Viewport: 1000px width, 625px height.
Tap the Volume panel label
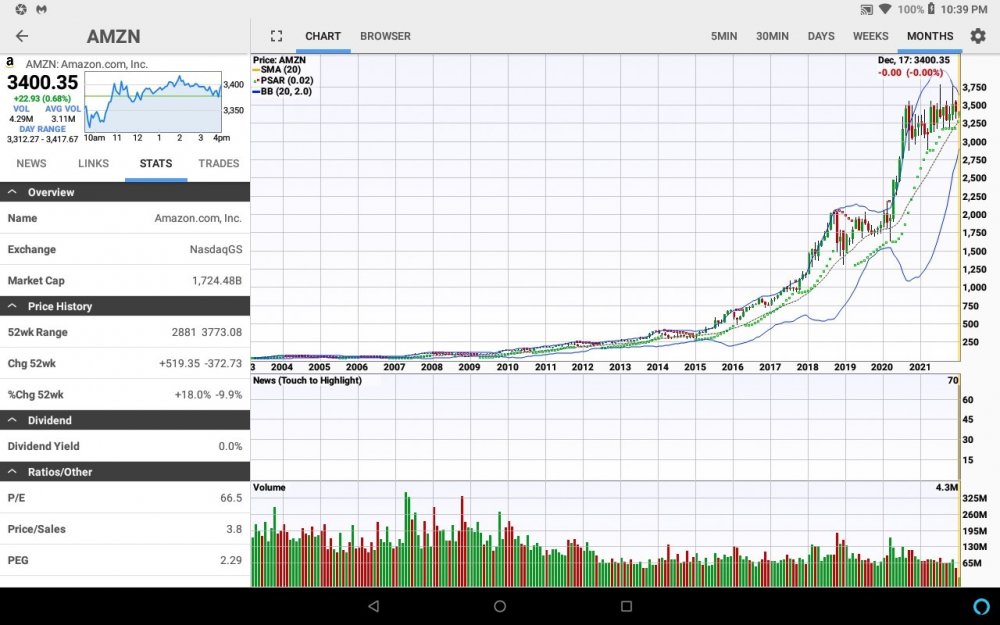(x=269, y=487)
